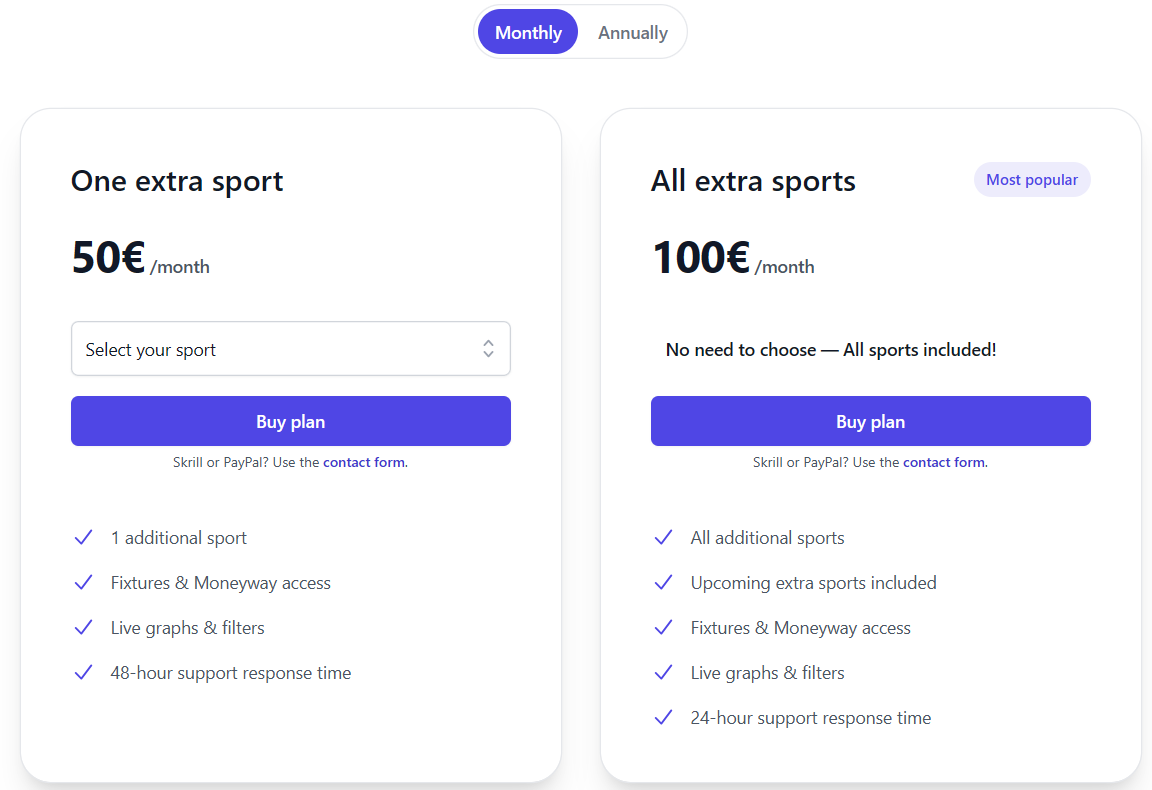The width and height of the screenshot is (1152, 790).
Task: Click checkmark next to "Upcoming extra sports included"
Action: [663, 583]
